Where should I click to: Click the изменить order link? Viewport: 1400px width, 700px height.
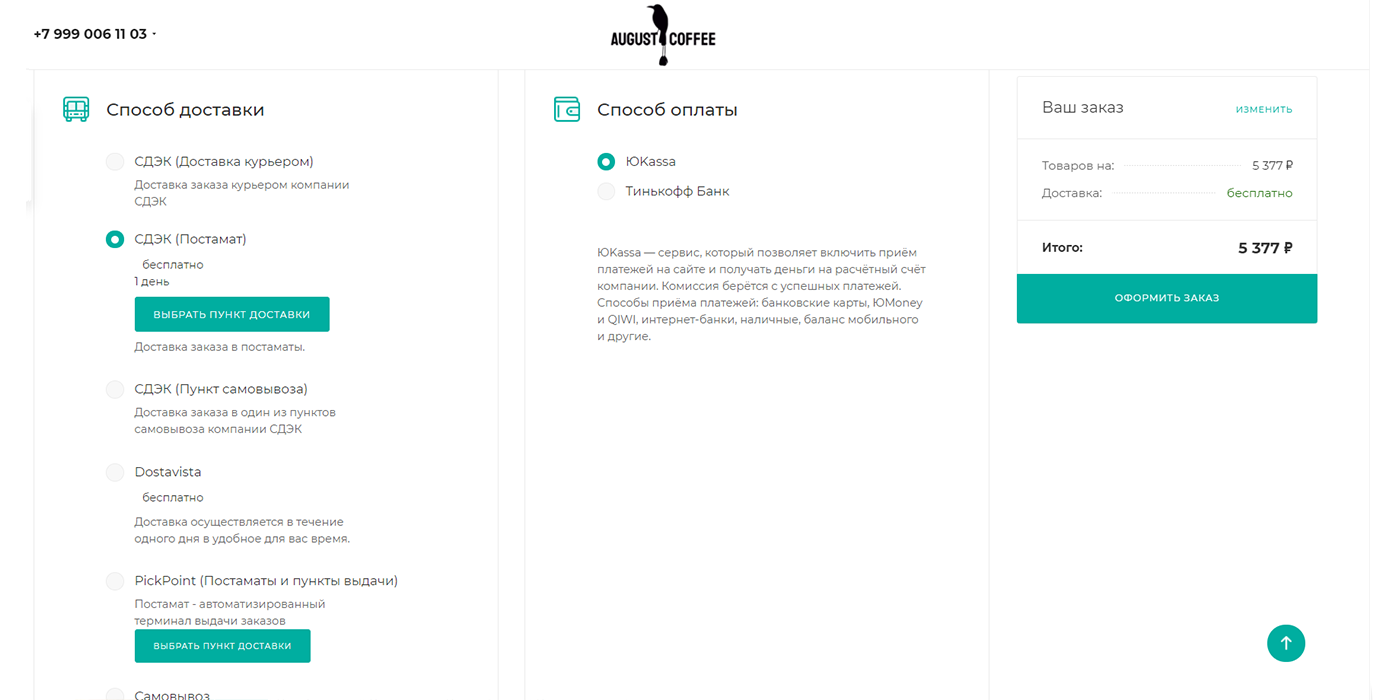pos(1263,109)
